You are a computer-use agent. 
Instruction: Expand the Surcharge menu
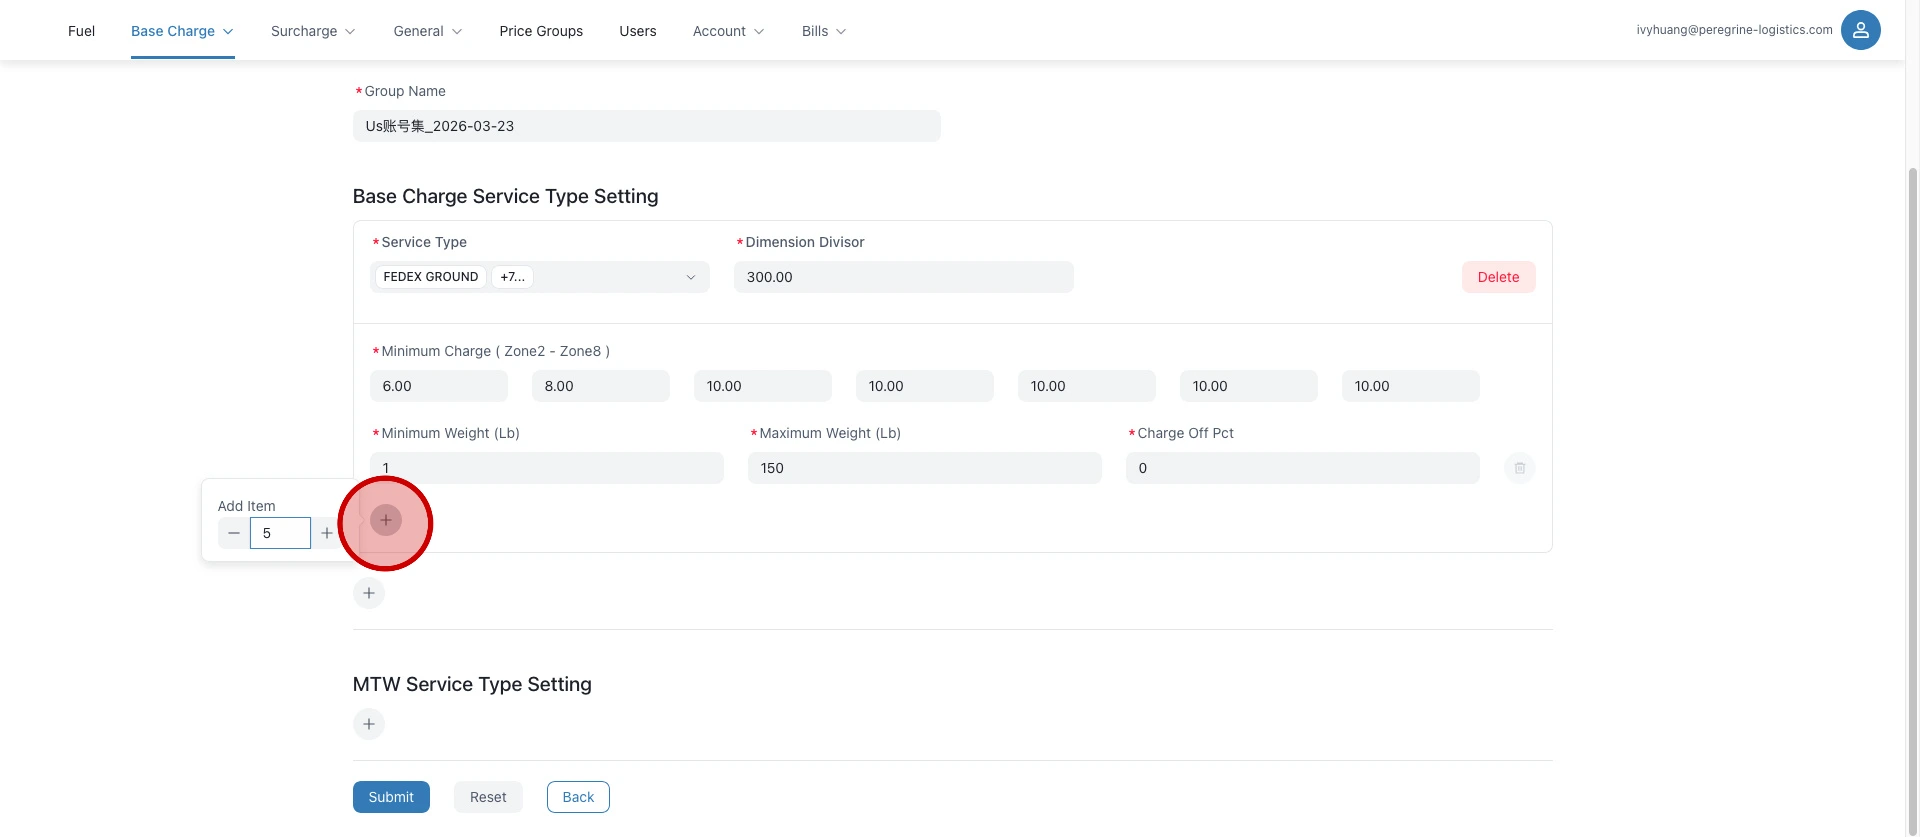click(312, 31)
